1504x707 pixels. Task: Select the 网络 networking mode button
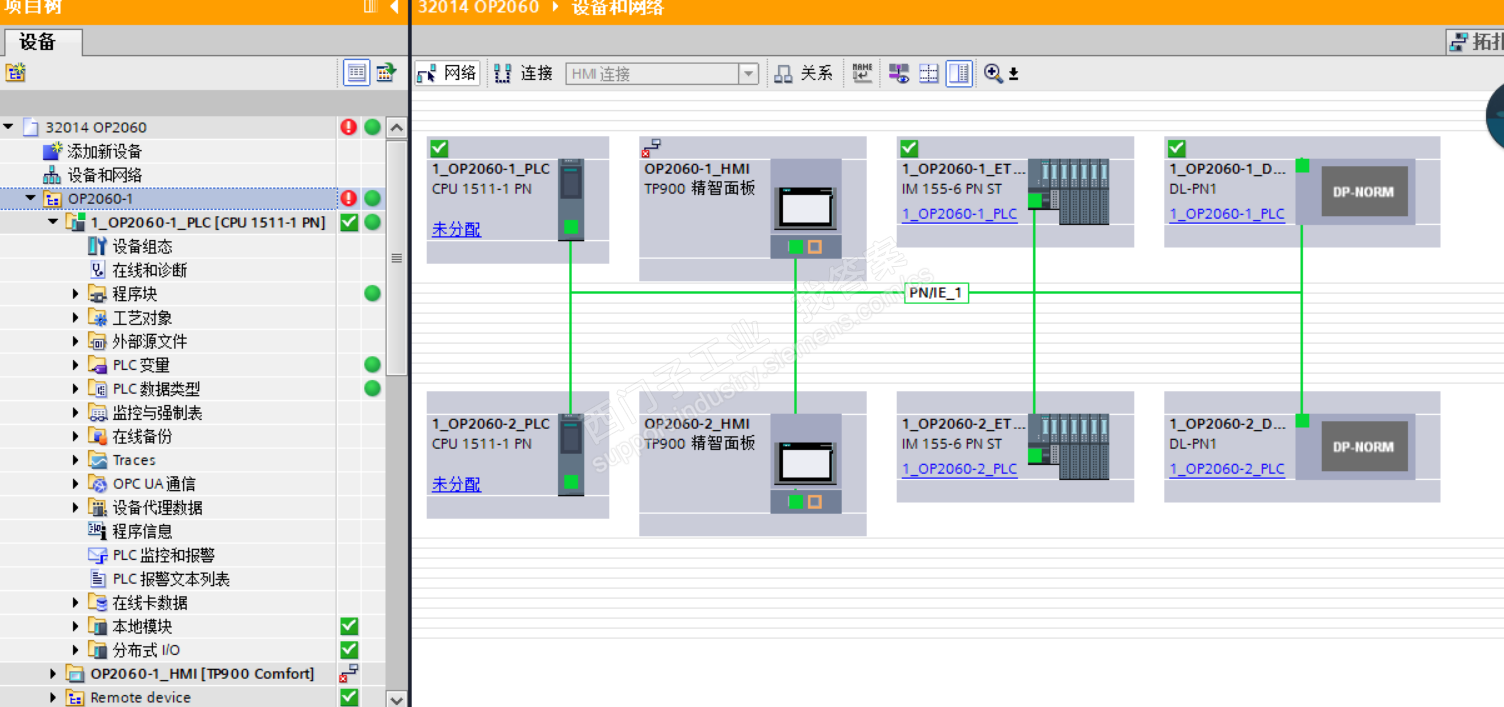click(x=447, y=73)
